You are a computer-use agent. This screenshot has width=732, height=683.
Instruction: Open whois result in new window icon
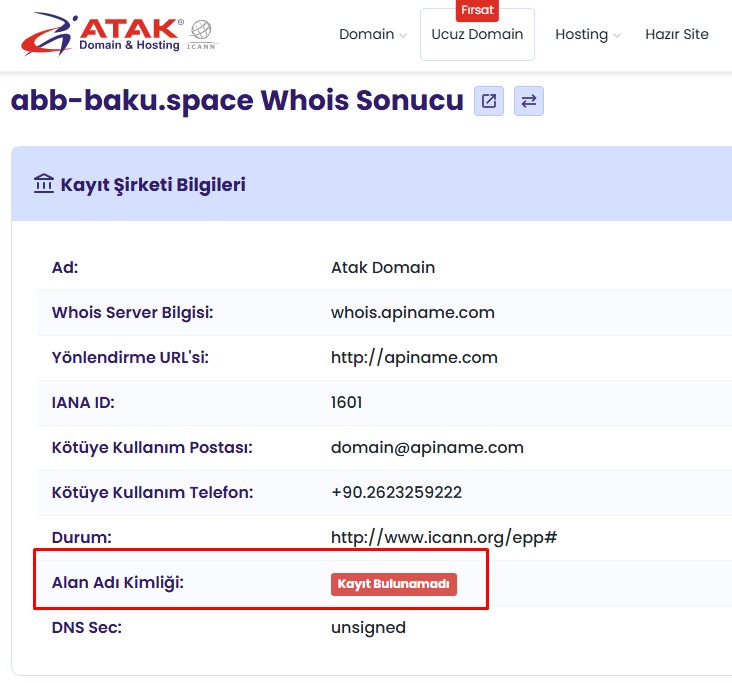[489, 101]
